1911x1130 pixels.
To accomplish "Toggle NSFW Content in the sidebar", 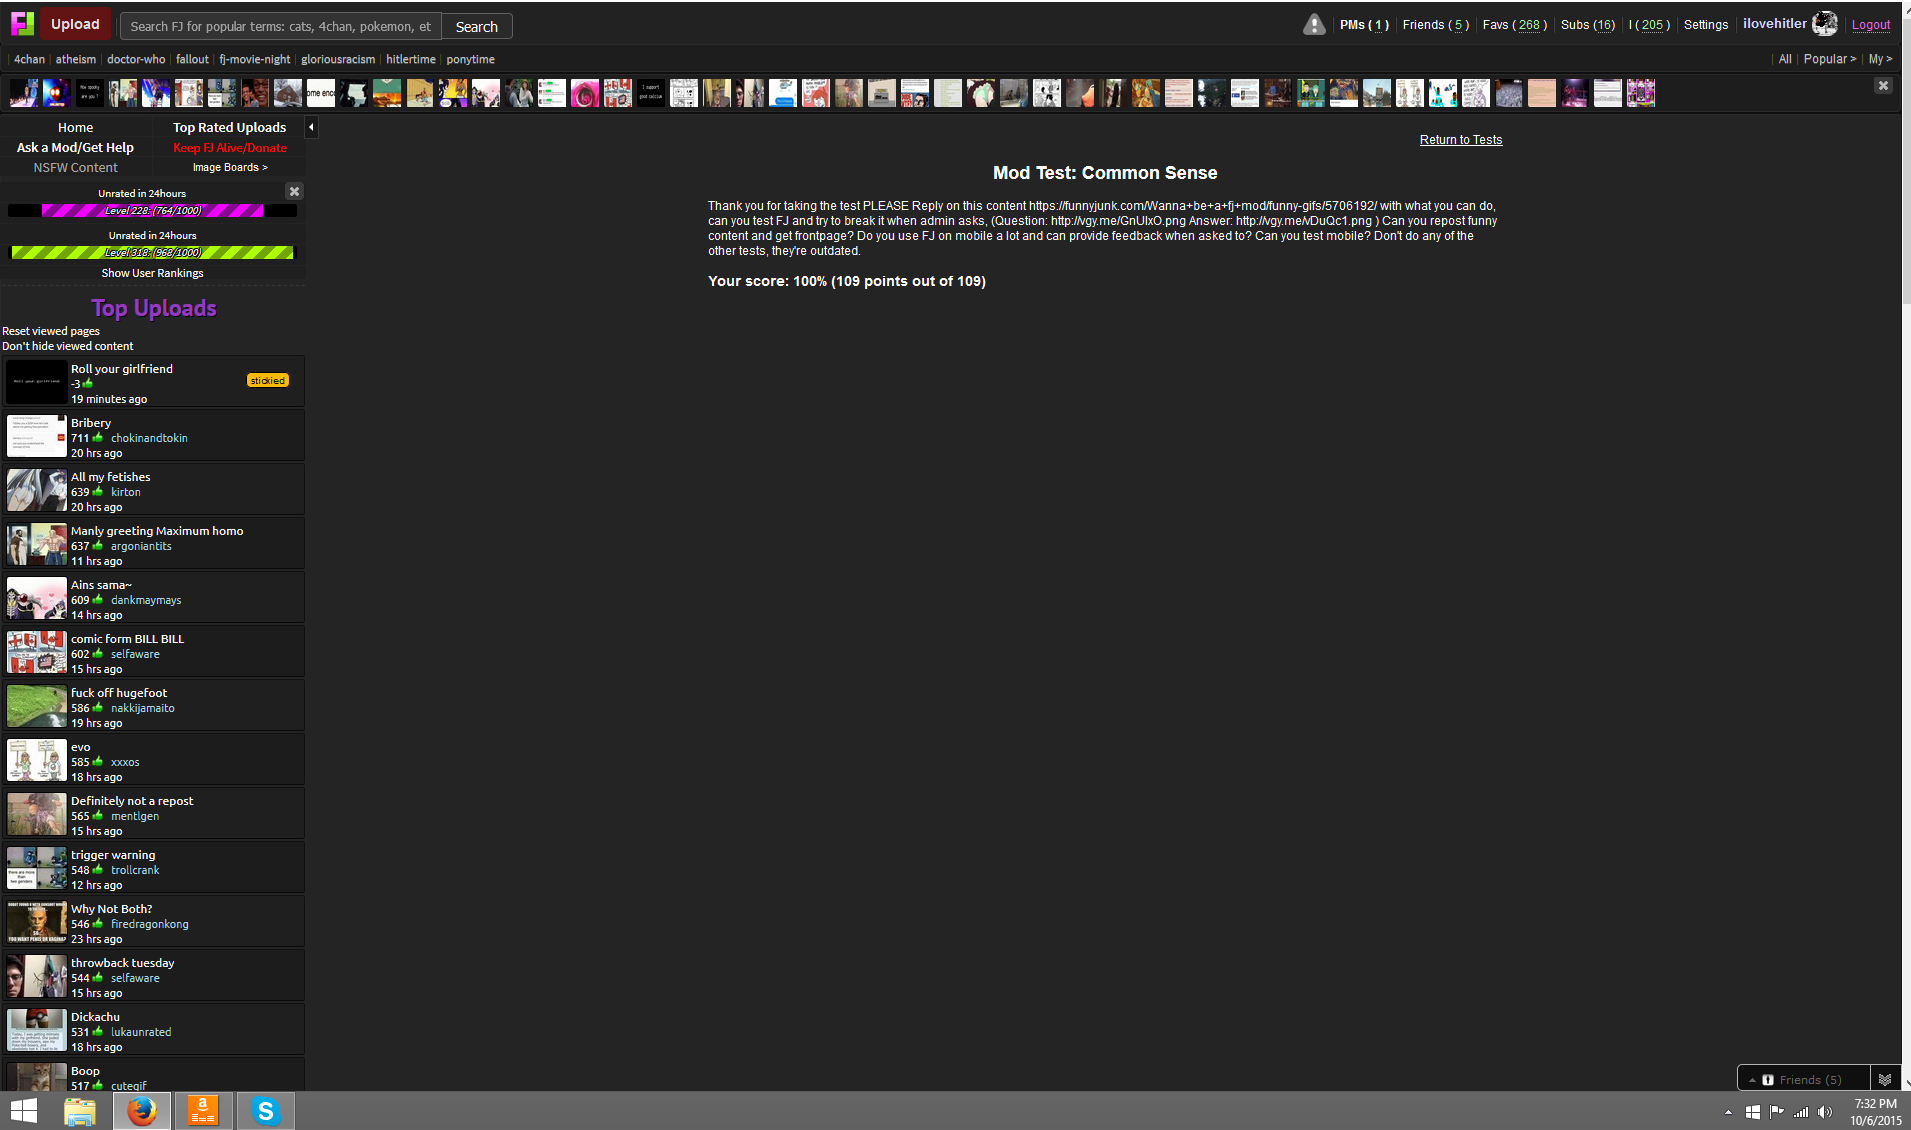I will 75,168.
